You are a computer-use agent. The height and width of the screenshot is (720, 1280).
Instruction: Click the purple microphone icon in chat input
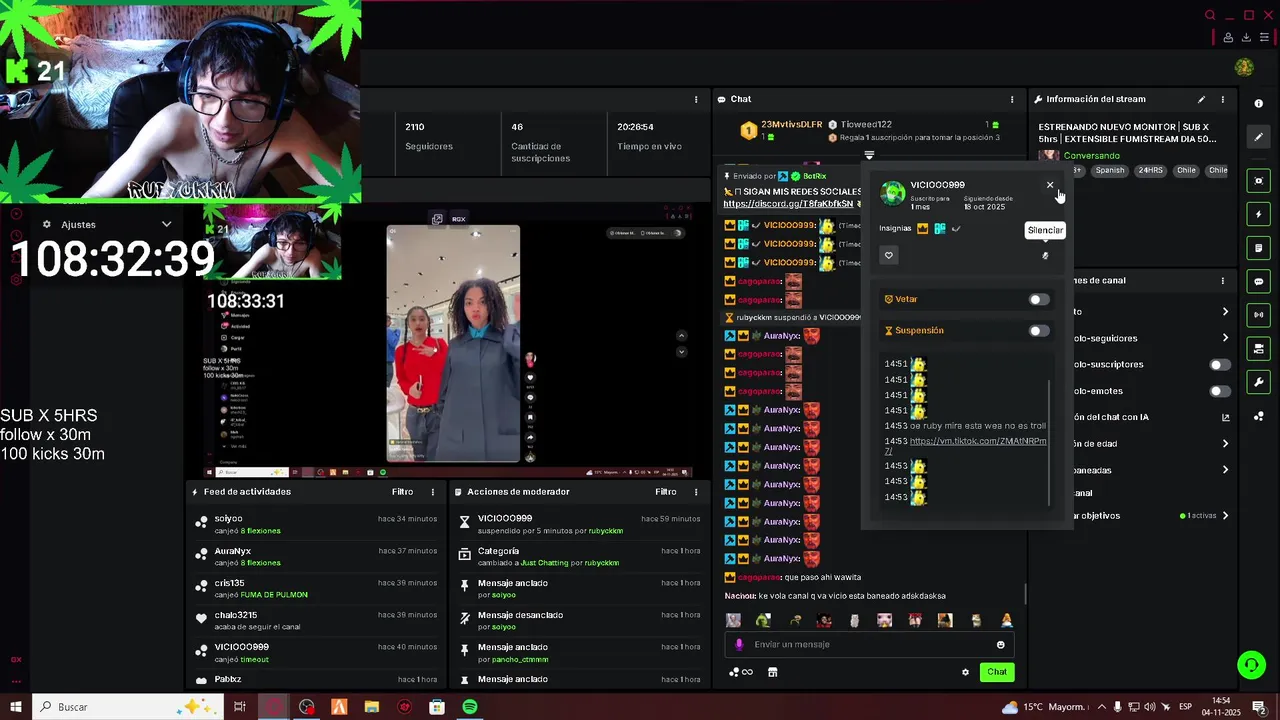click(x=739, y=645)
